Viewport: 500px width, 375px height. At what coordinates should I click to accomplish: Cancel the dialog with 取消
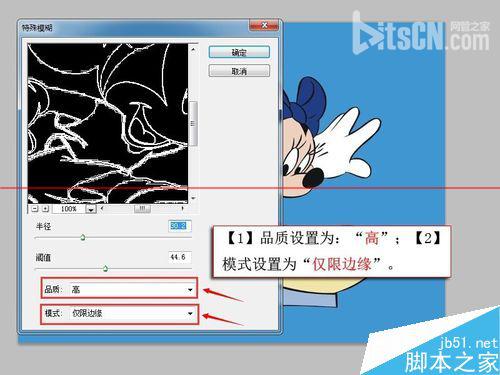pyautogui.click(x=239, y=71)
